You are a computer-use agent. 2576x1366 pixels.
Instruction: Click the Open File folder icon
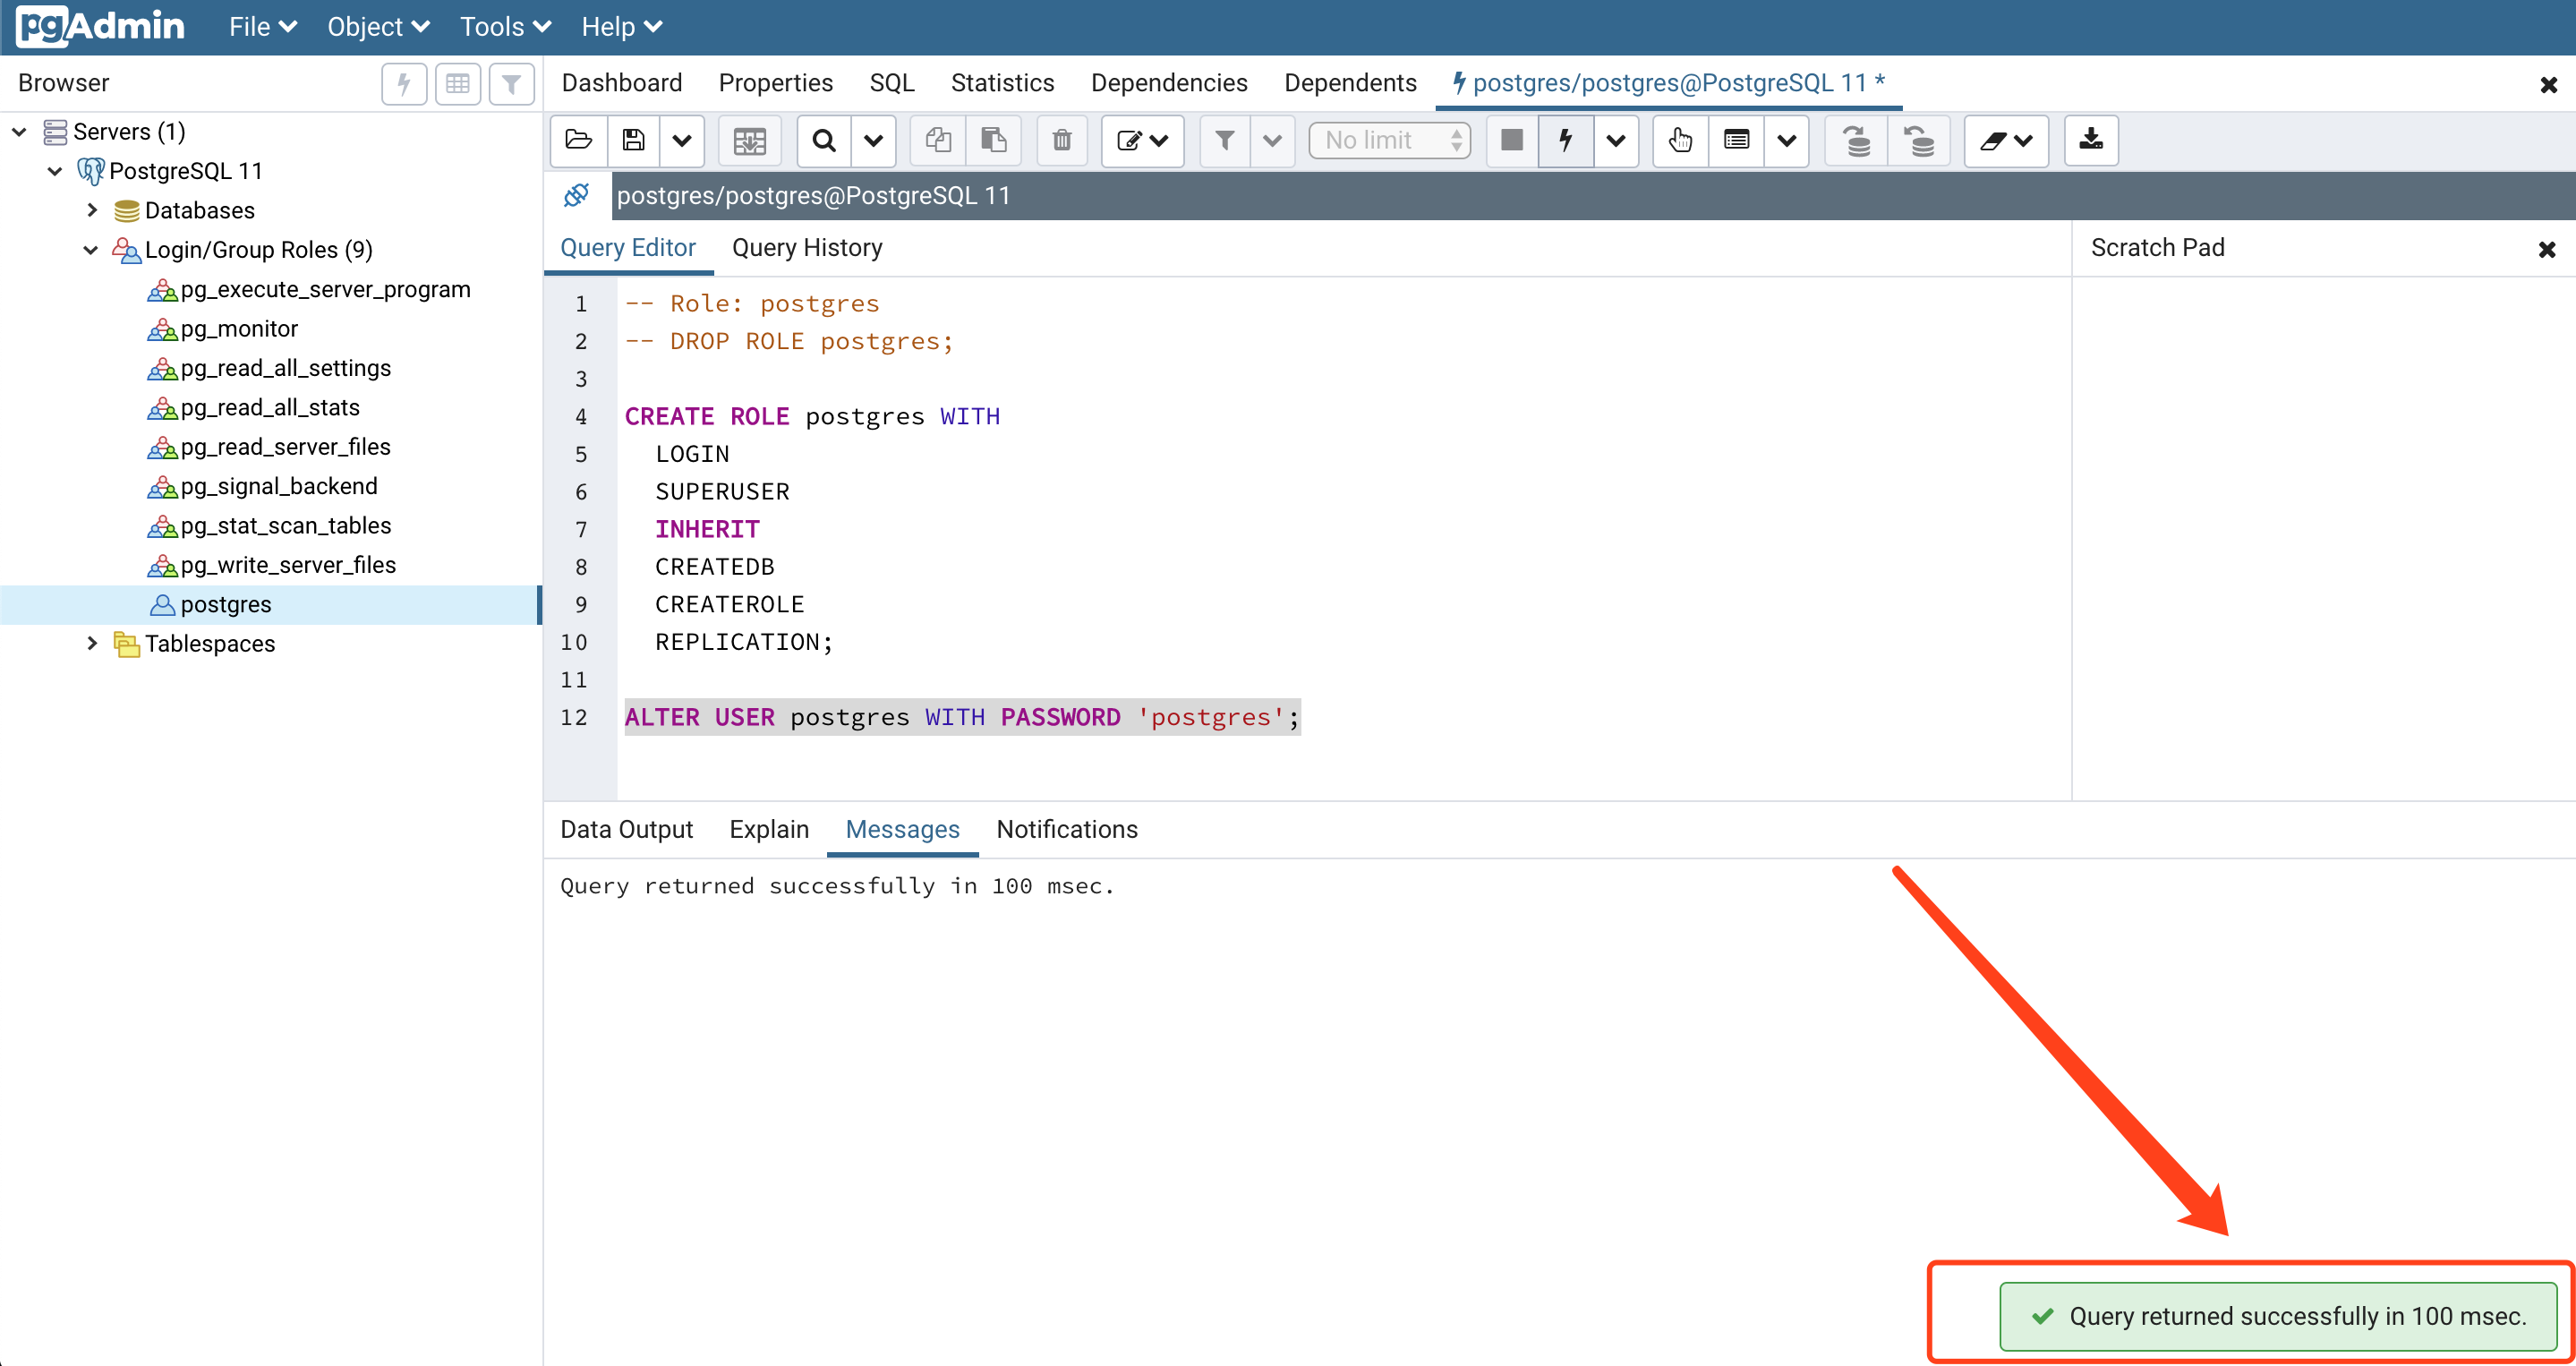click(x=578, y=140)
